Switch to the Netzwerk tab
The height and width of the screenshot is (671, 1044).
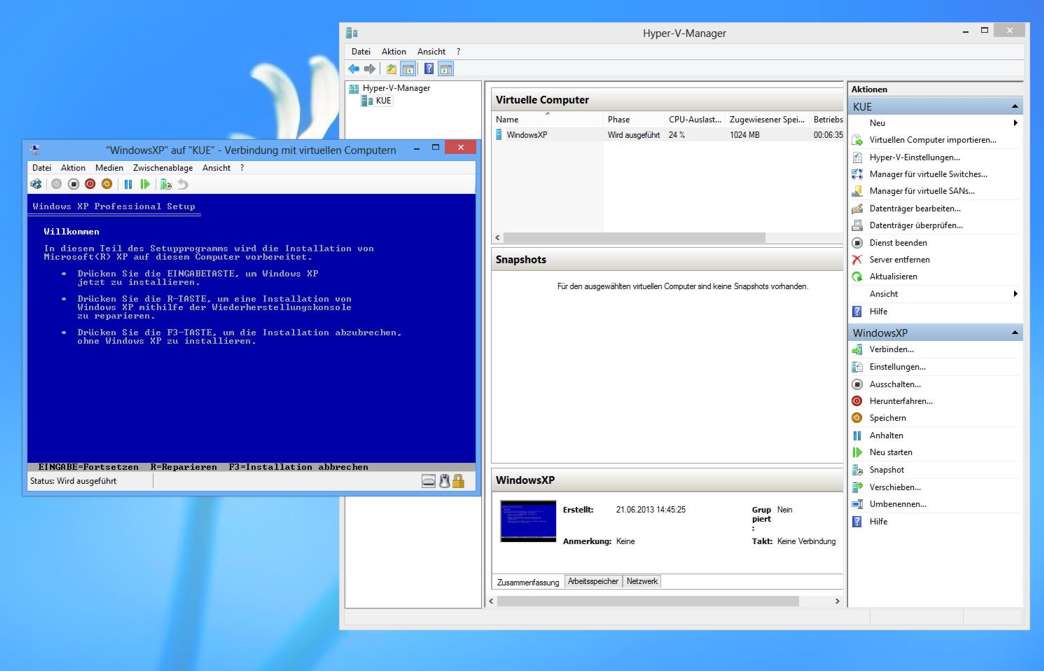(642, 581)
